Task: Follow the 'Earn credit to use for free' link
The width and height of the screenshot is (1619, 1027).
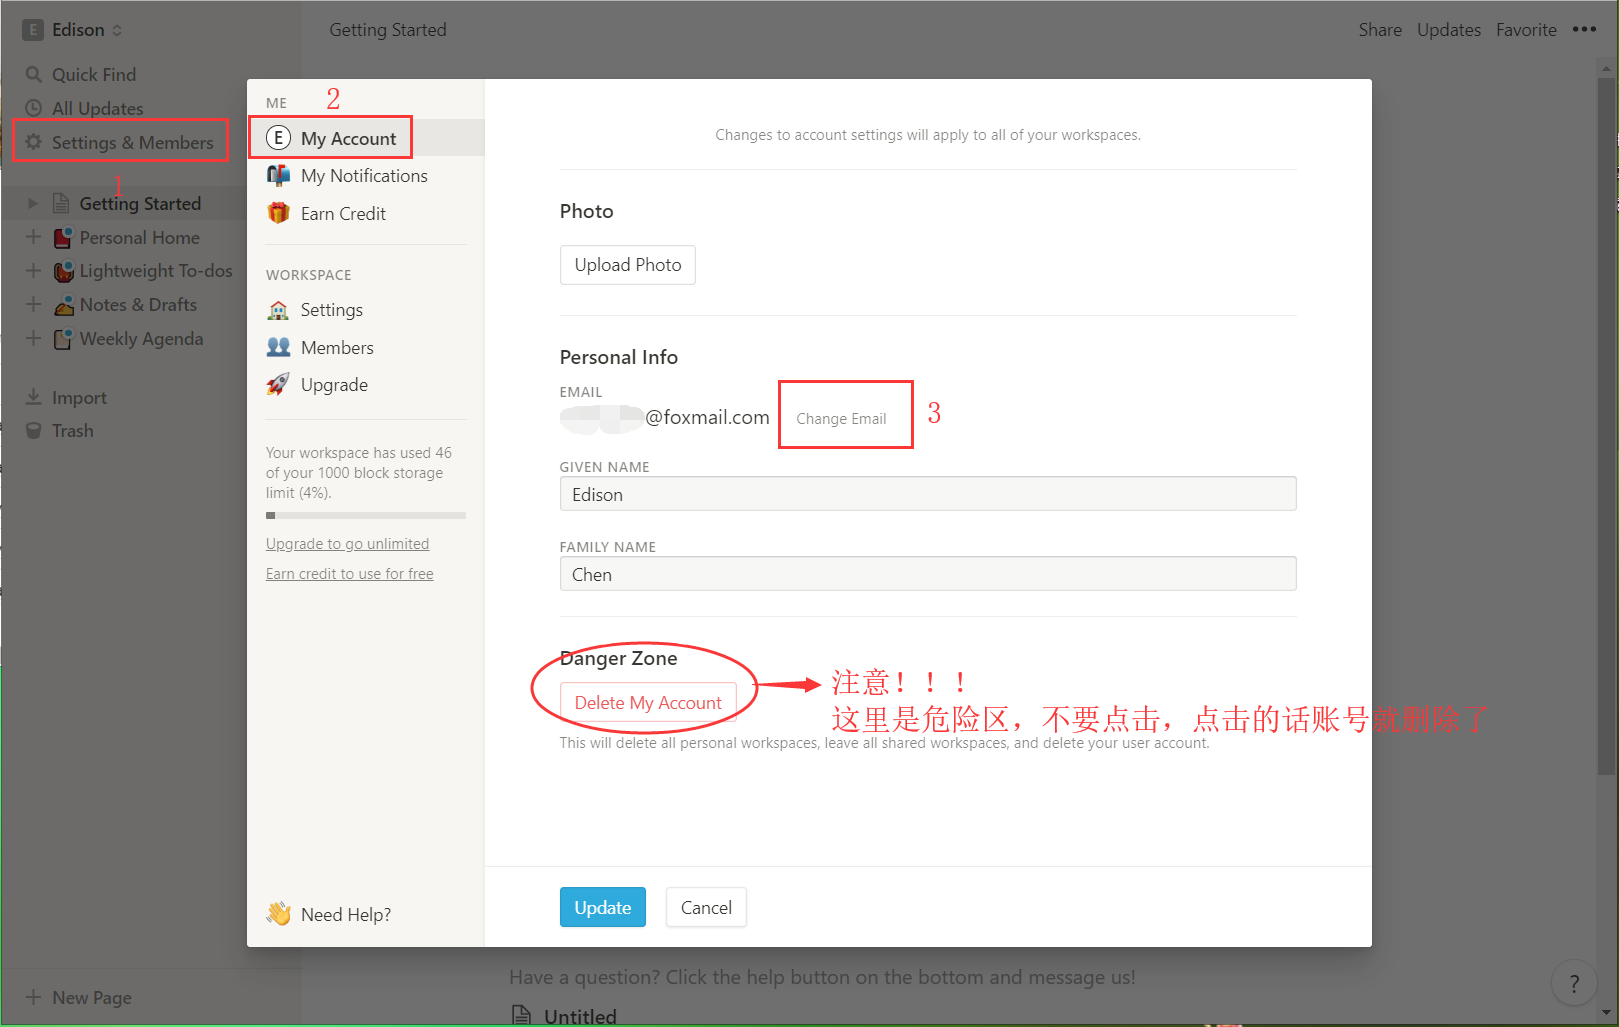Action: click(x=350, y=574)
